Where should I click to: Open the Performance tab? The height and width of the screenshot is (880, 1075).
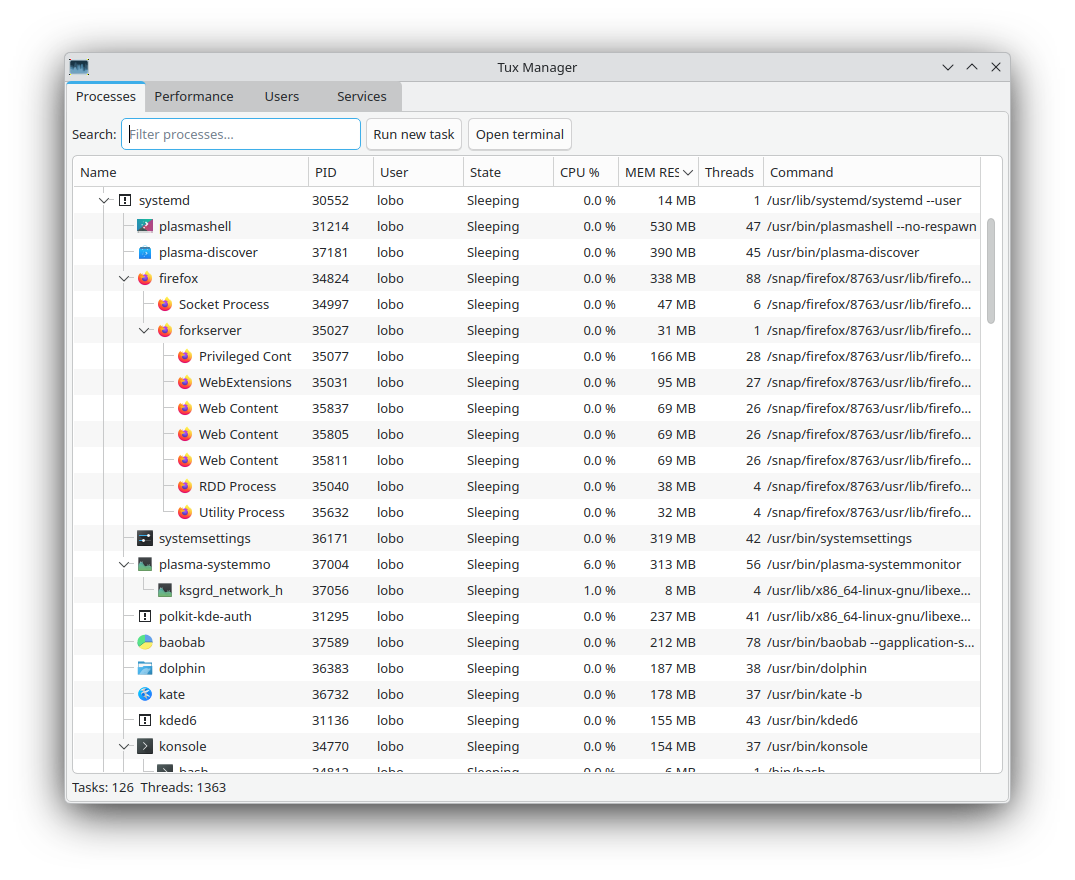point(194,97)
